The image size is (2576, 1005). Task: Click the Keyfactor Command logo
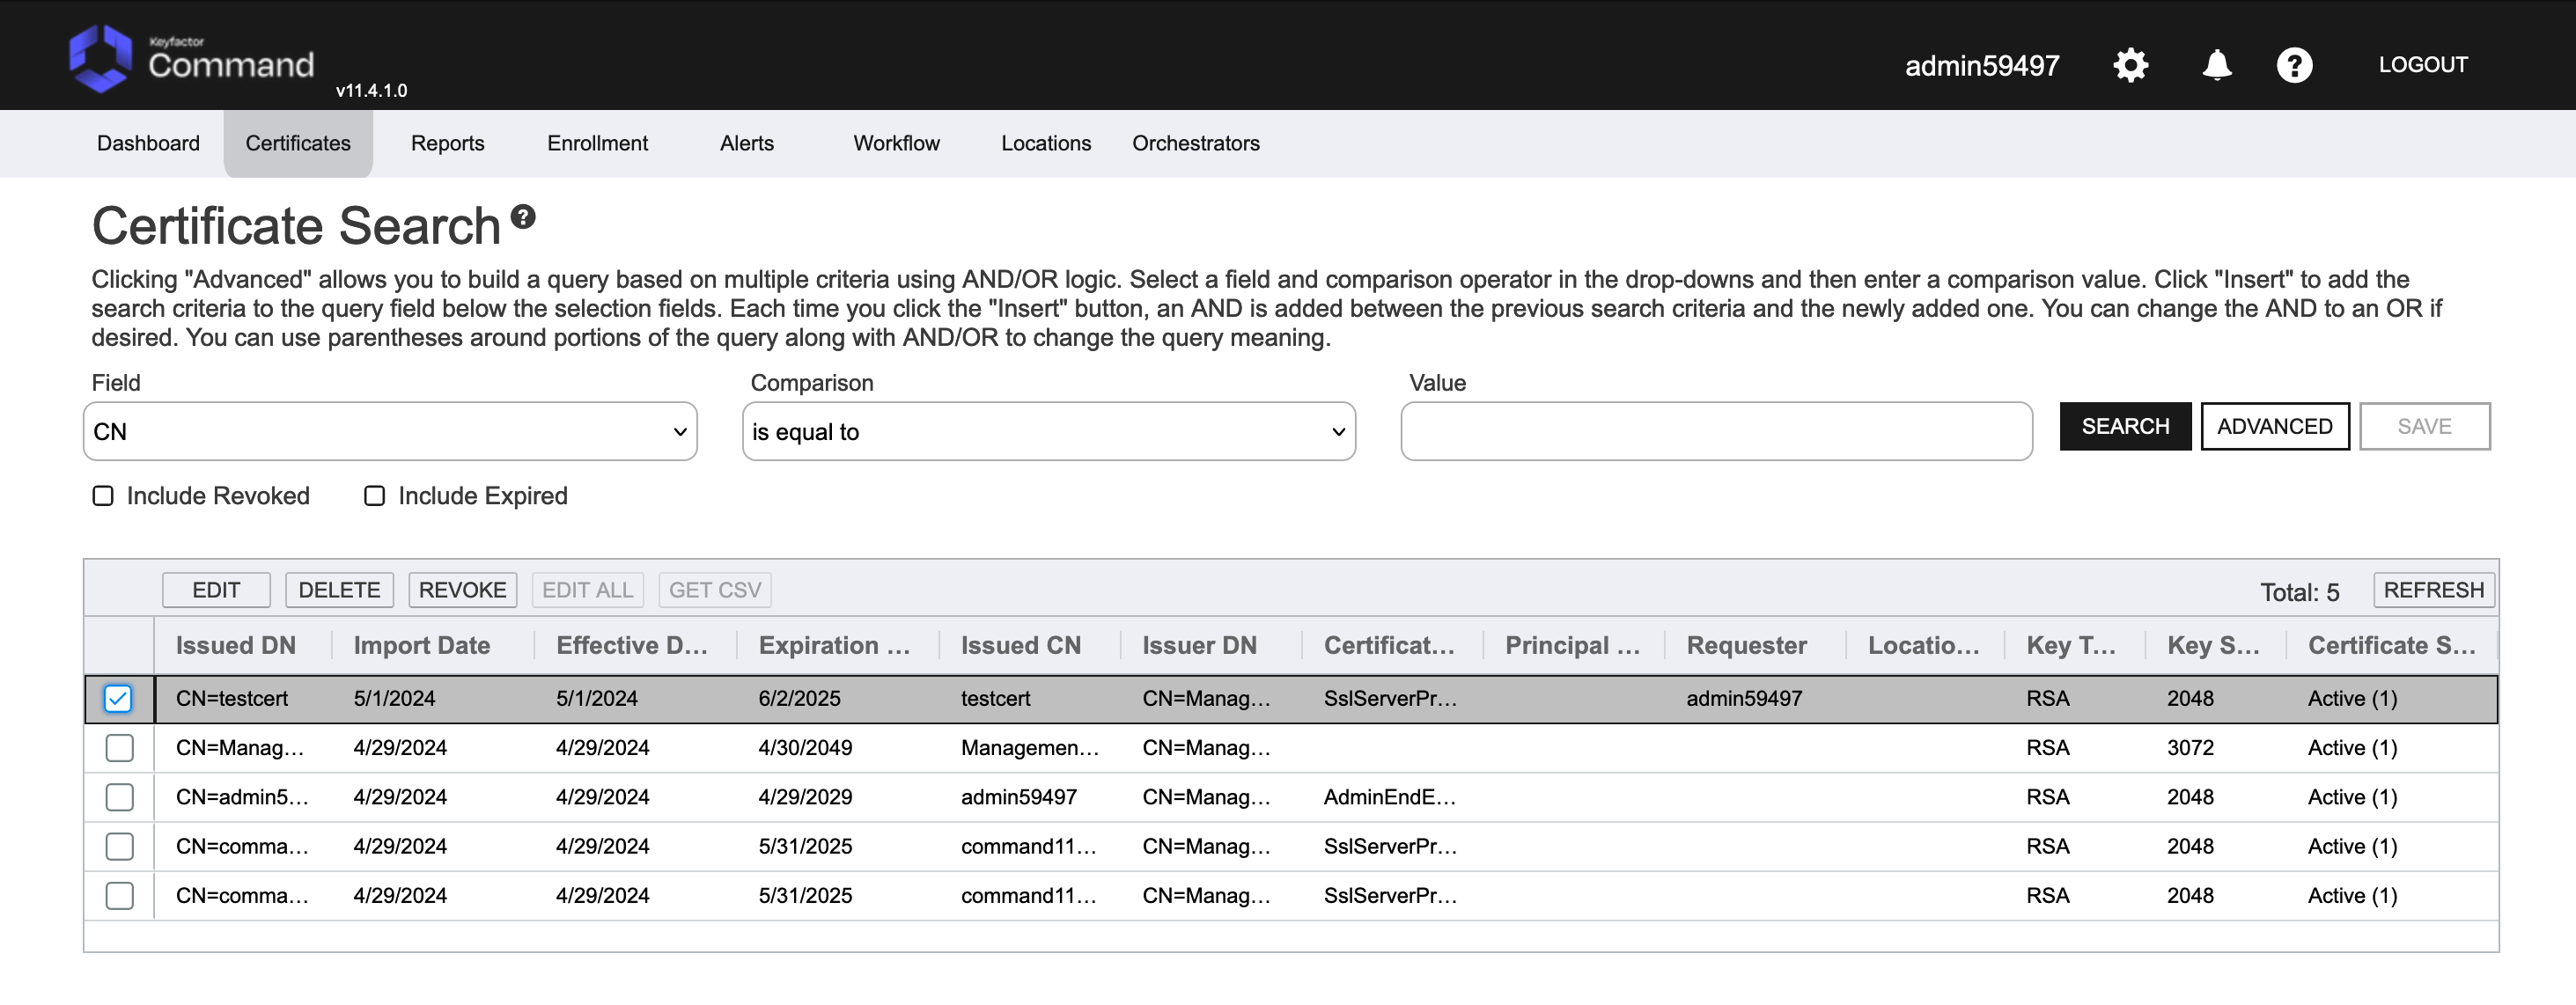point(190,60)
